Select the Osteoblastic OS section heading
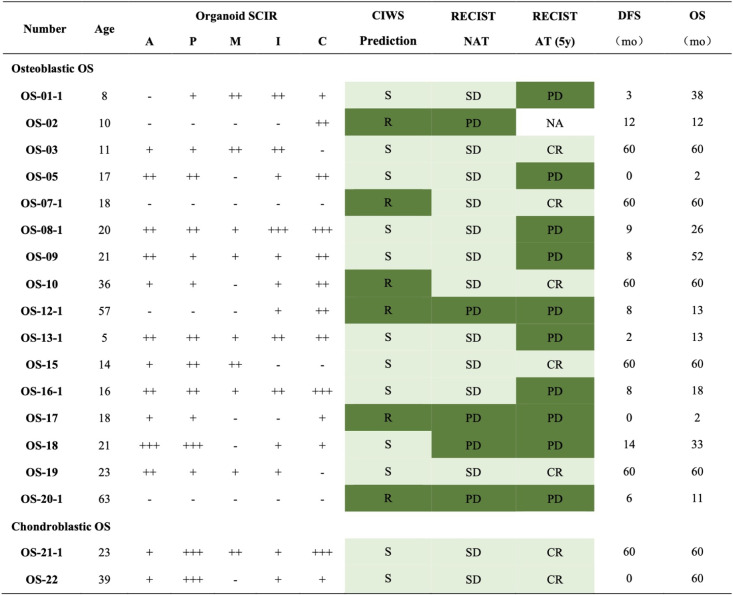This screenshot has width=733, height=595. (52, 69)
